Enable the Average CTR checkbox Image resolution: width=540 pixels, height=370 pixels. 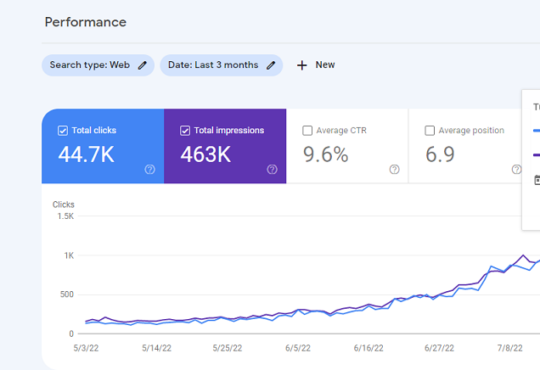pos(307,131)
